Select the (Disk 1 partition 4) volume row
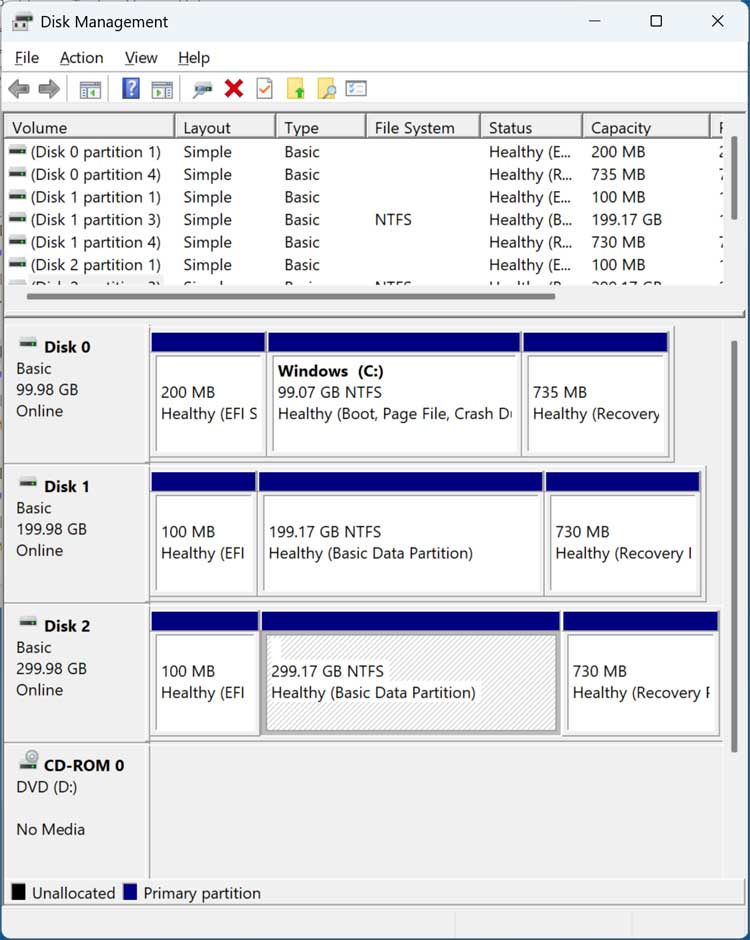Image resolution: width=750 pixels, height=940 pixels. [x=364, y=243]
